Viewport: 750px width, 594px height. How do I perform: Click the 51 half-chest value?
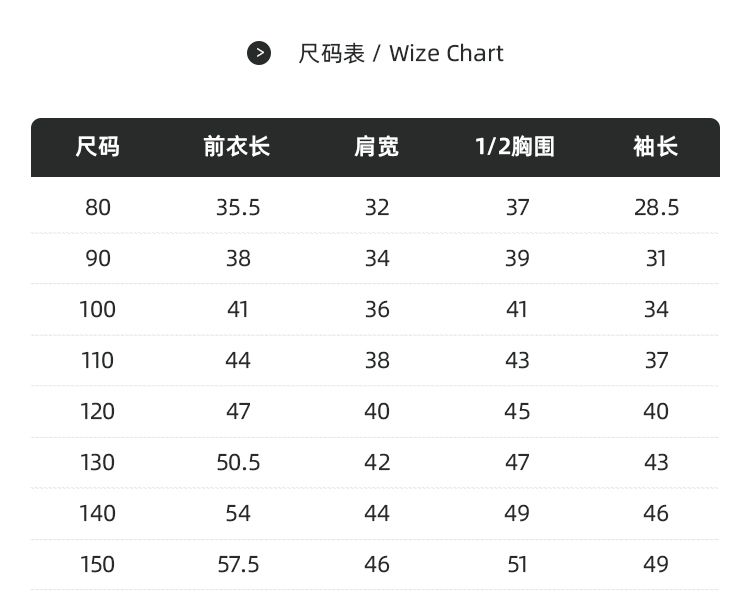point(517,565)
